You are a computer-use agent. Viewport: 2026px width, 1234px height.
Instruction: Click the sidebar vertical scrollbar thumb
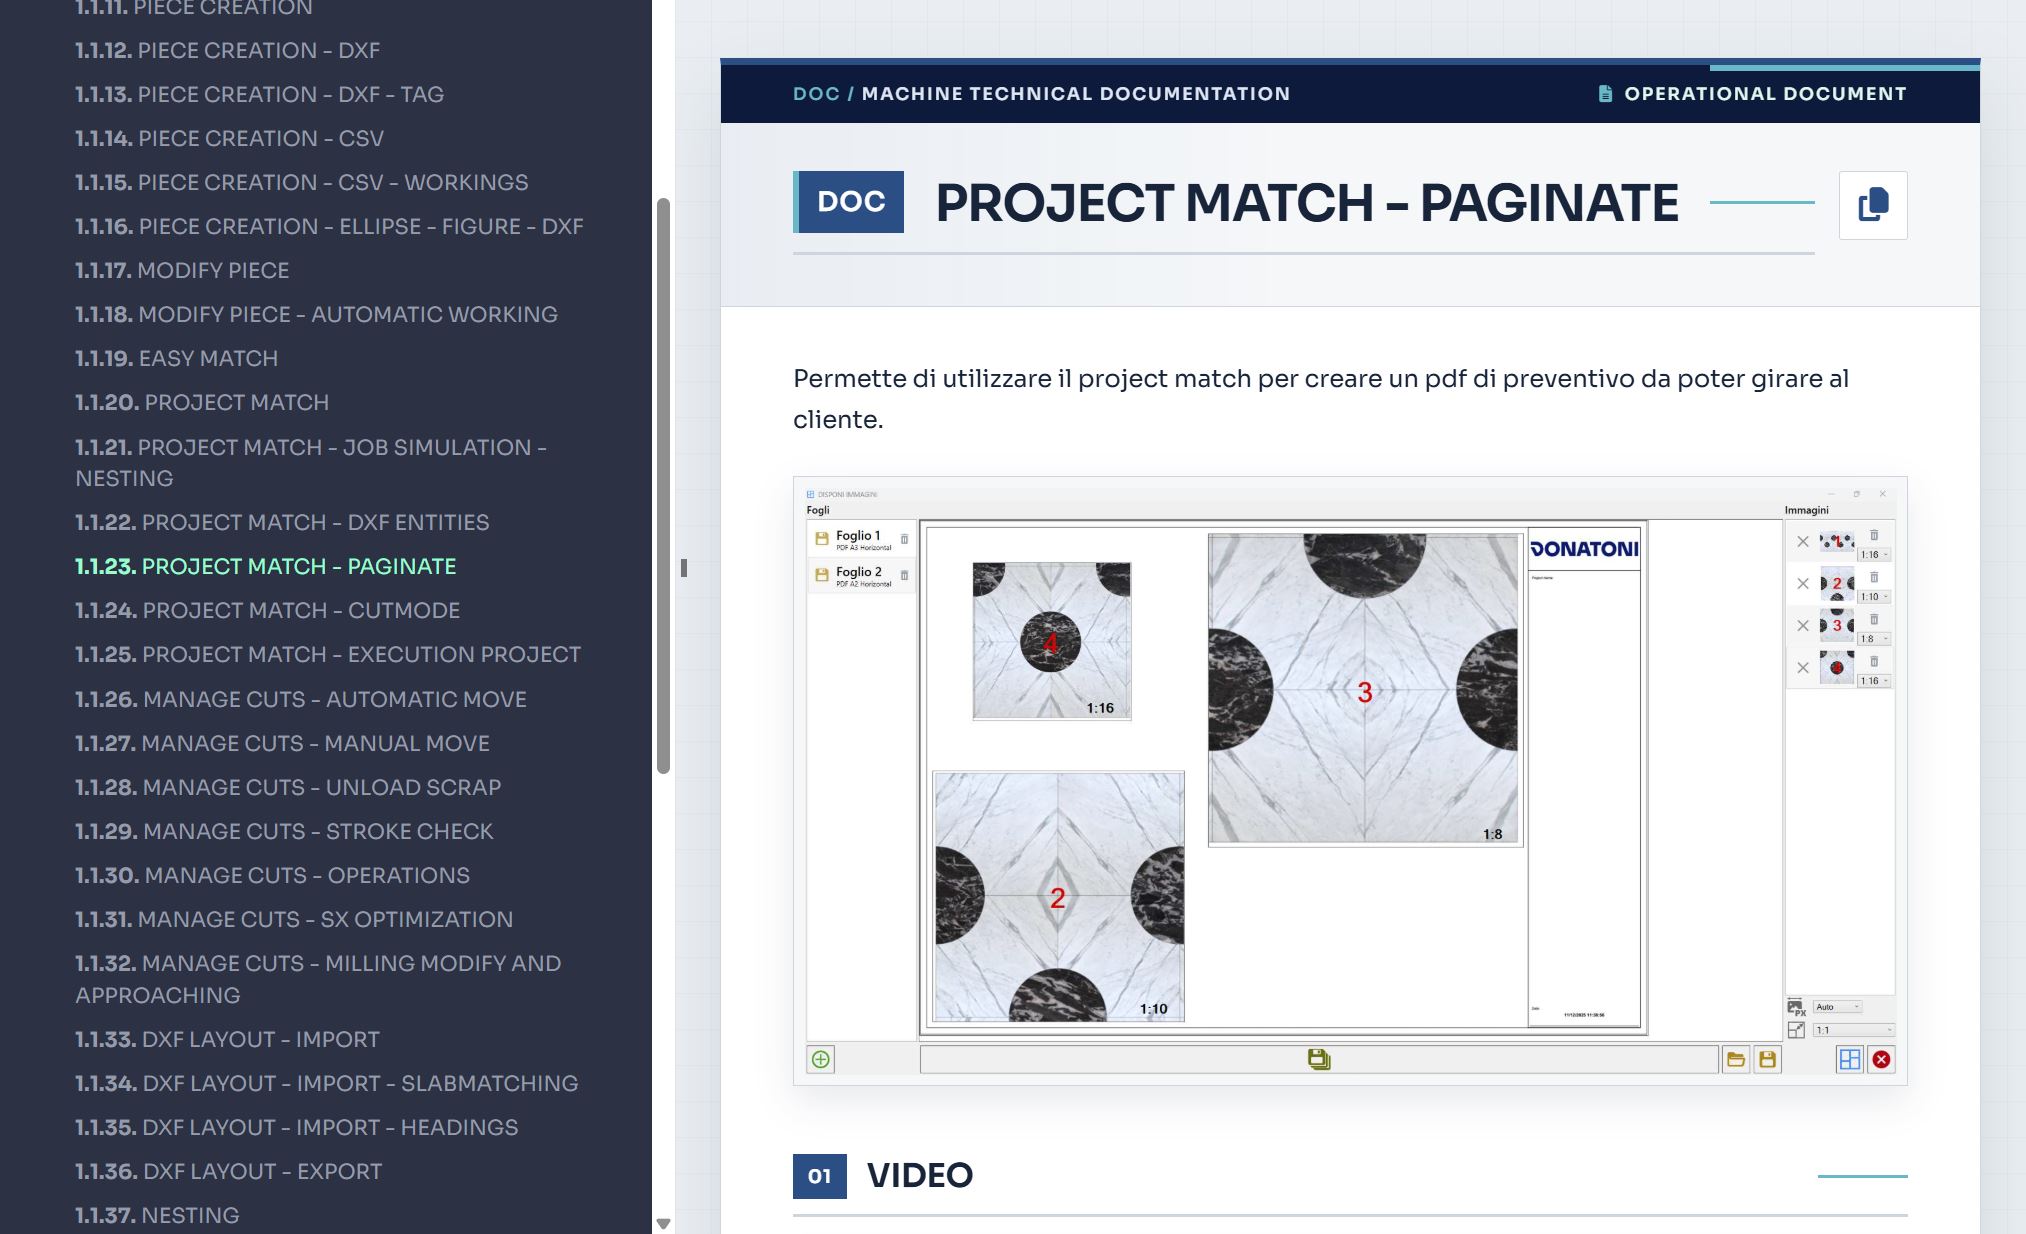tap(663, 486)
